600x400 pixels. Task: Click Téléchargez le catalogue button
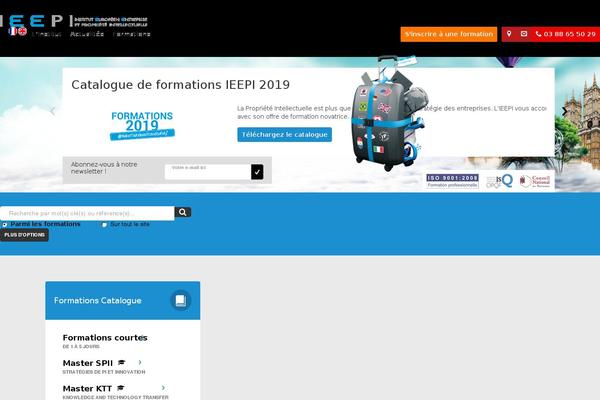[x=284, y=135]
